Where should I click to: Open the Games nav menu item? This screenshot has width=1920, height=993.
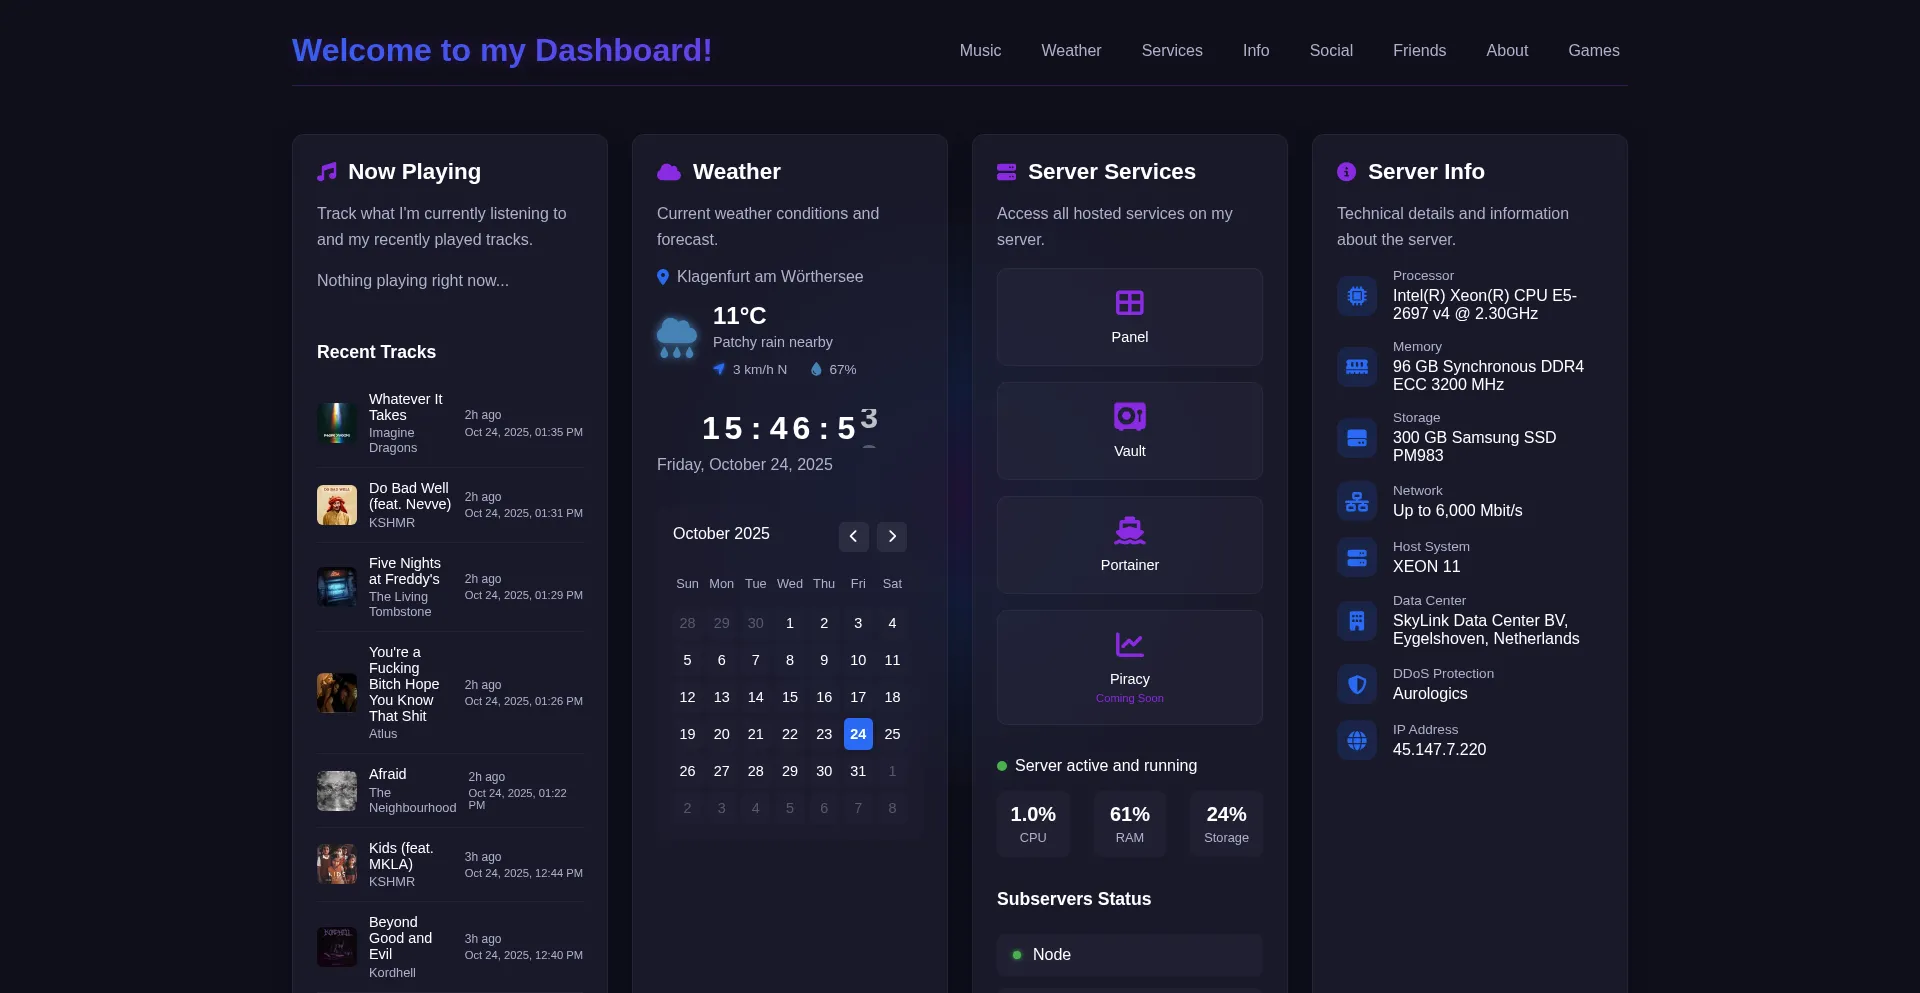1593,51
